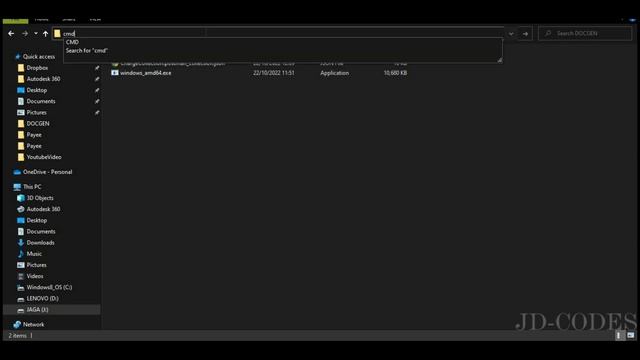Open Network in navigation pane
The image size is (640, 360).
click(x=33, y=324)
